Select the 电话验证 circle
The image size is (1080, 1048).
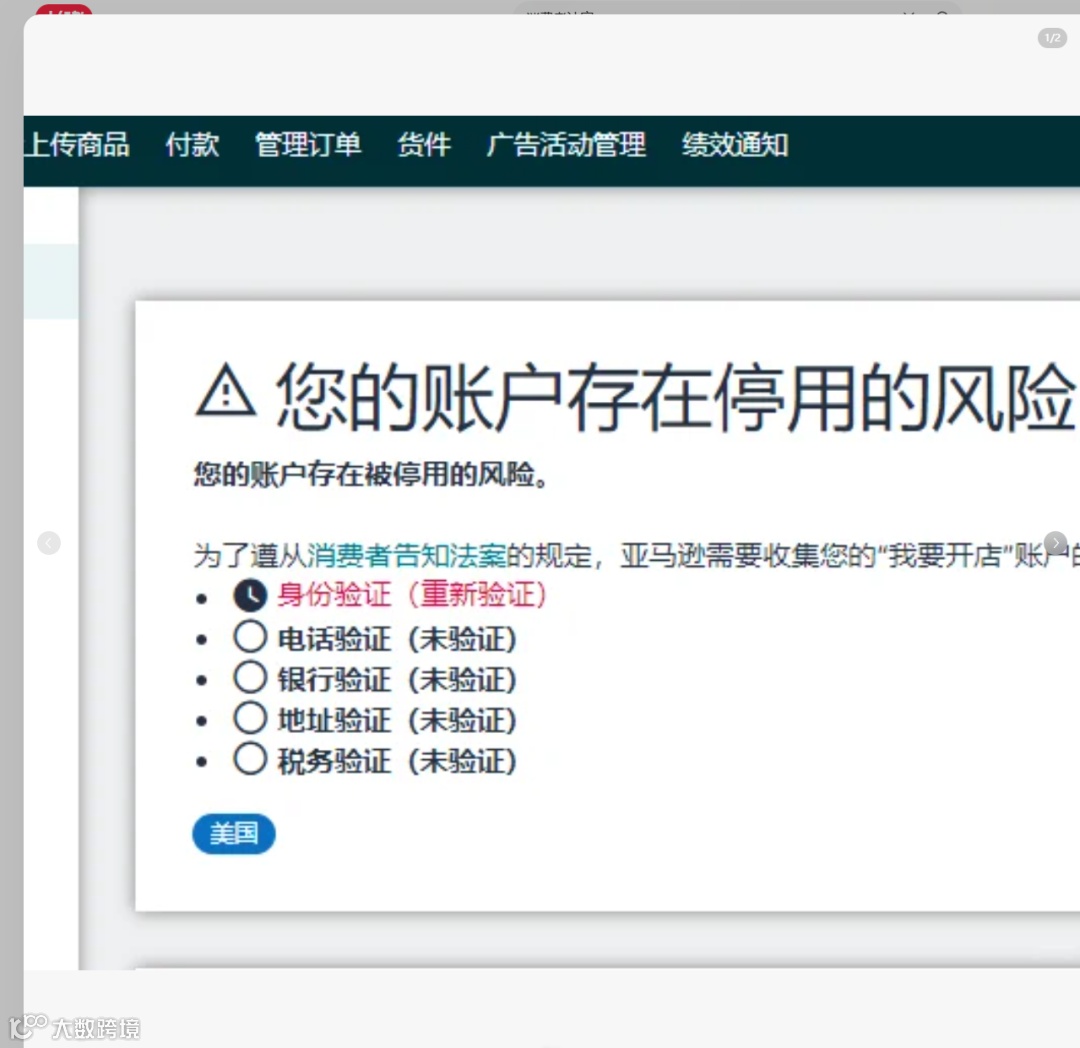click(x=250, y=637)
